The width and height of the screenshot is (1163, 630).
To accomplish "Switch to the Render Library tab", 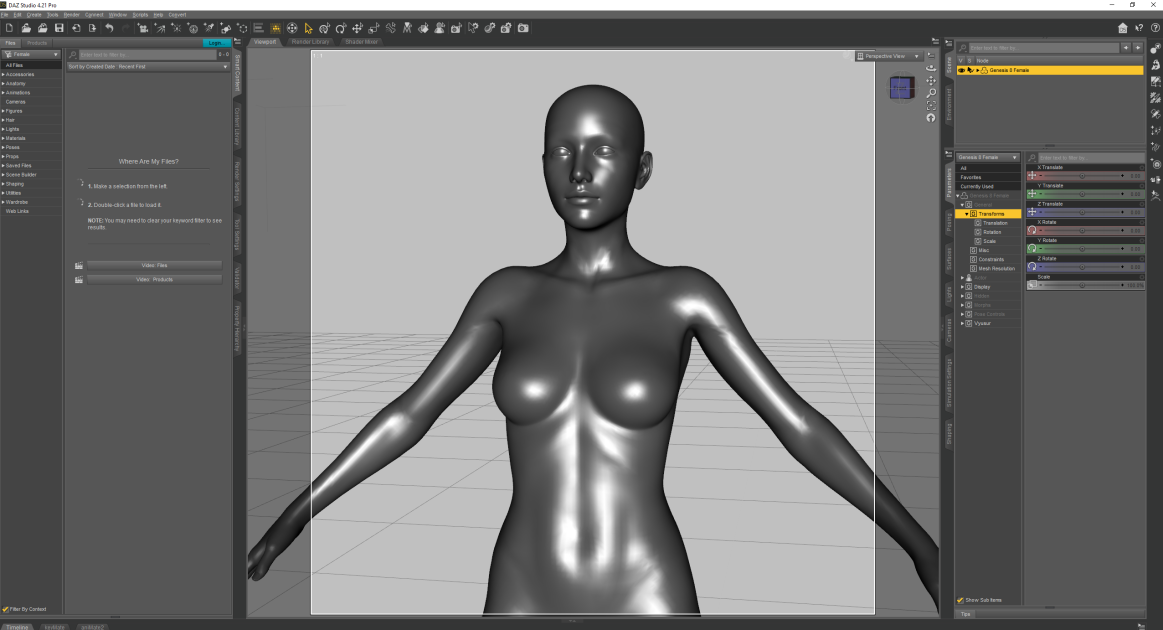I will [310, 42].
